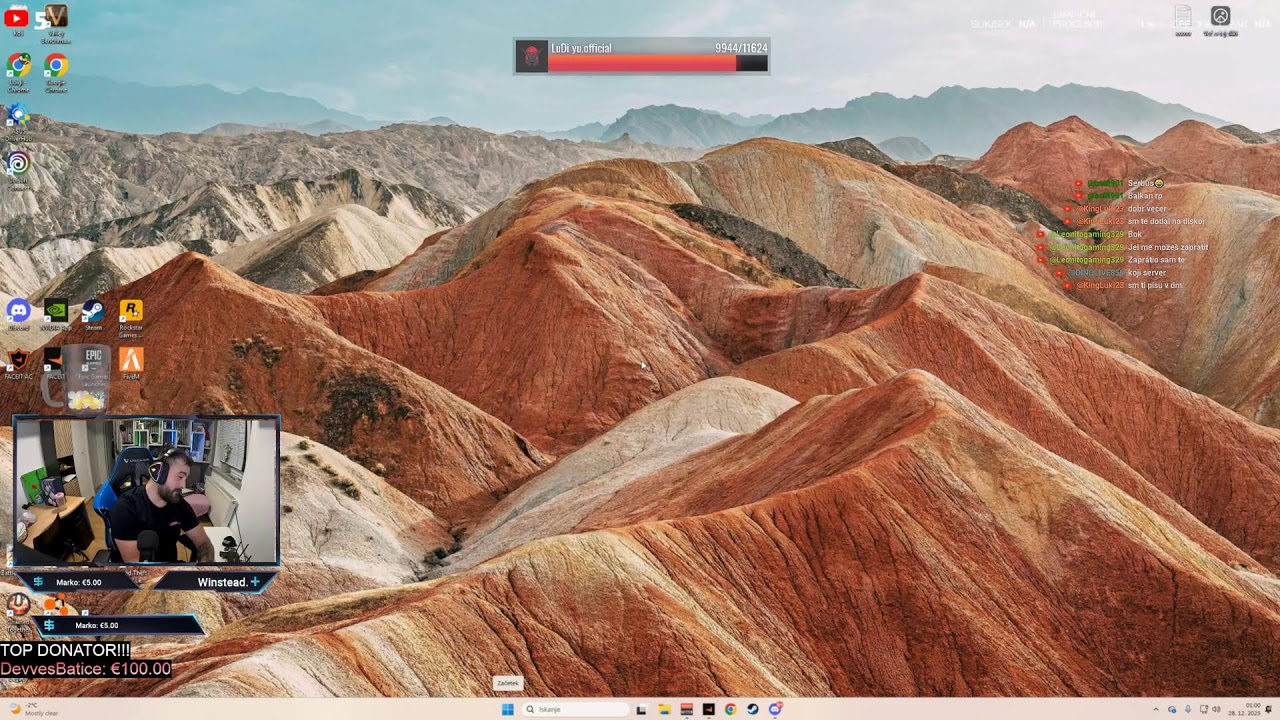Open Steam from the taskbar
This screenshot has height=720, width=1280.
point(752,709)
